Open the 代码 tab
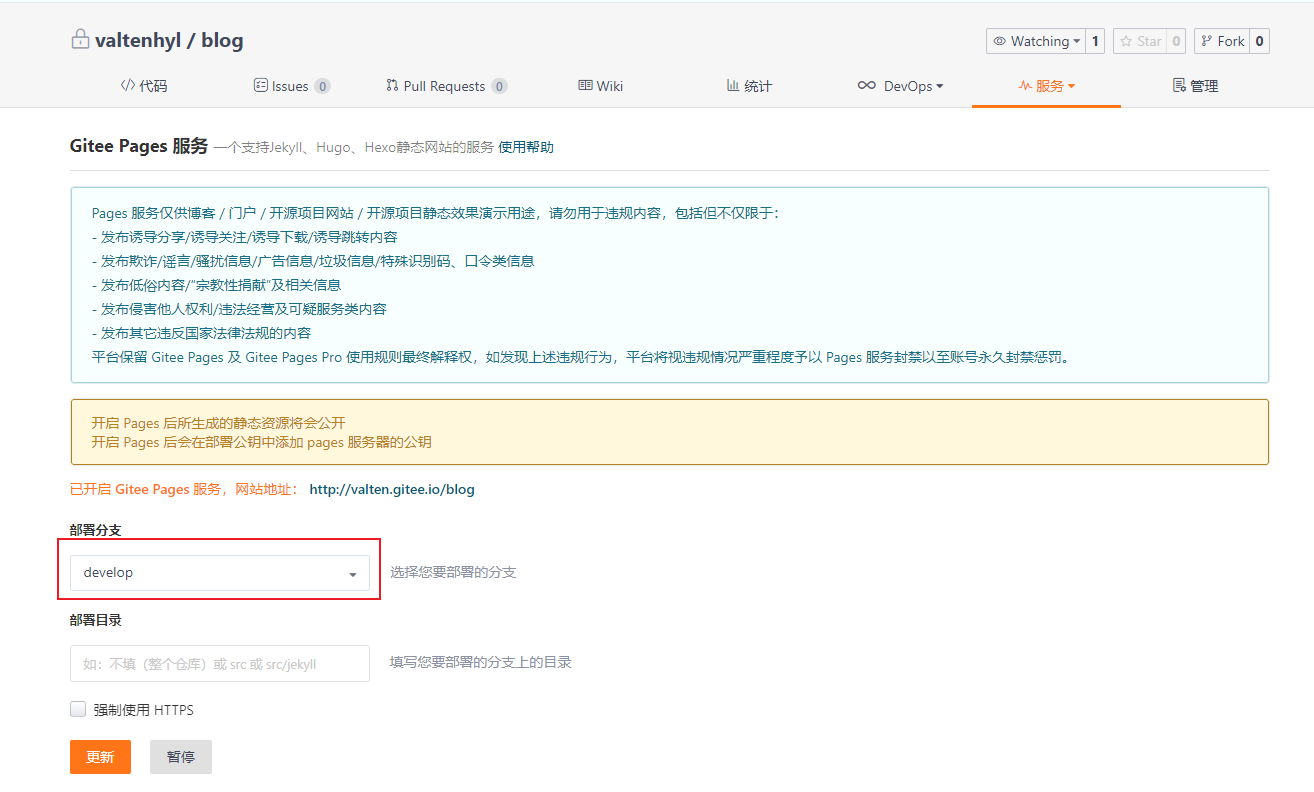 pos(144,86)
